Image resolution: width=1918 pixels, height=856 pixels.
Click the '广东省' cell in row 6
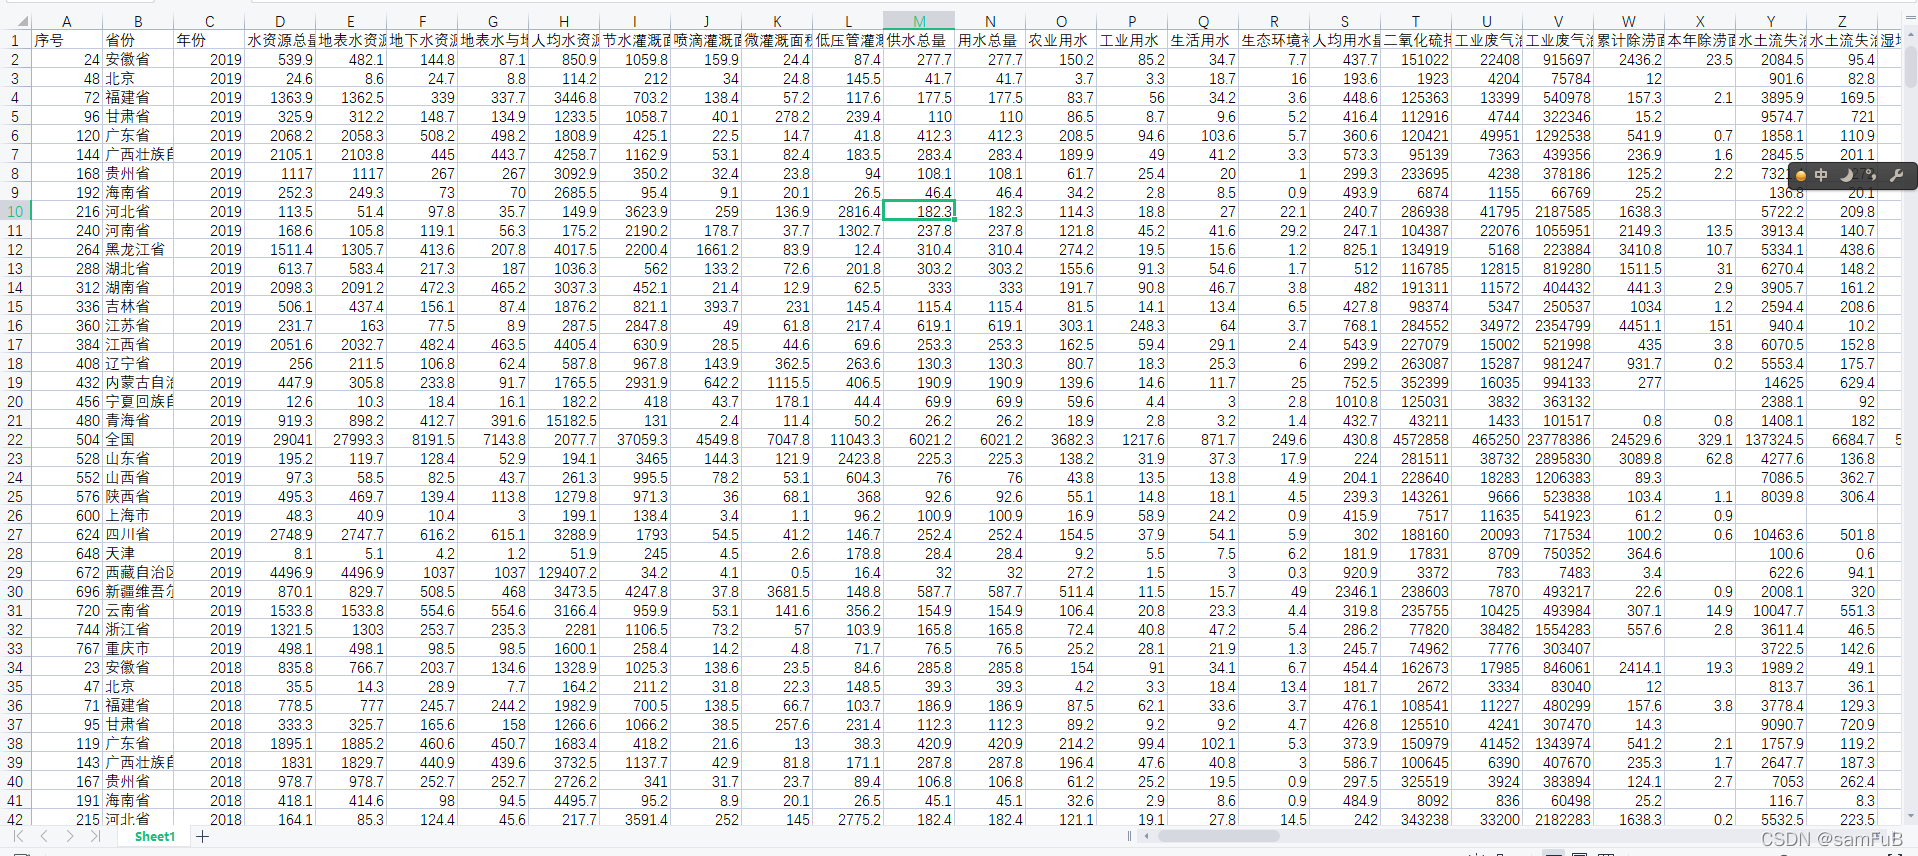(138, 135)
